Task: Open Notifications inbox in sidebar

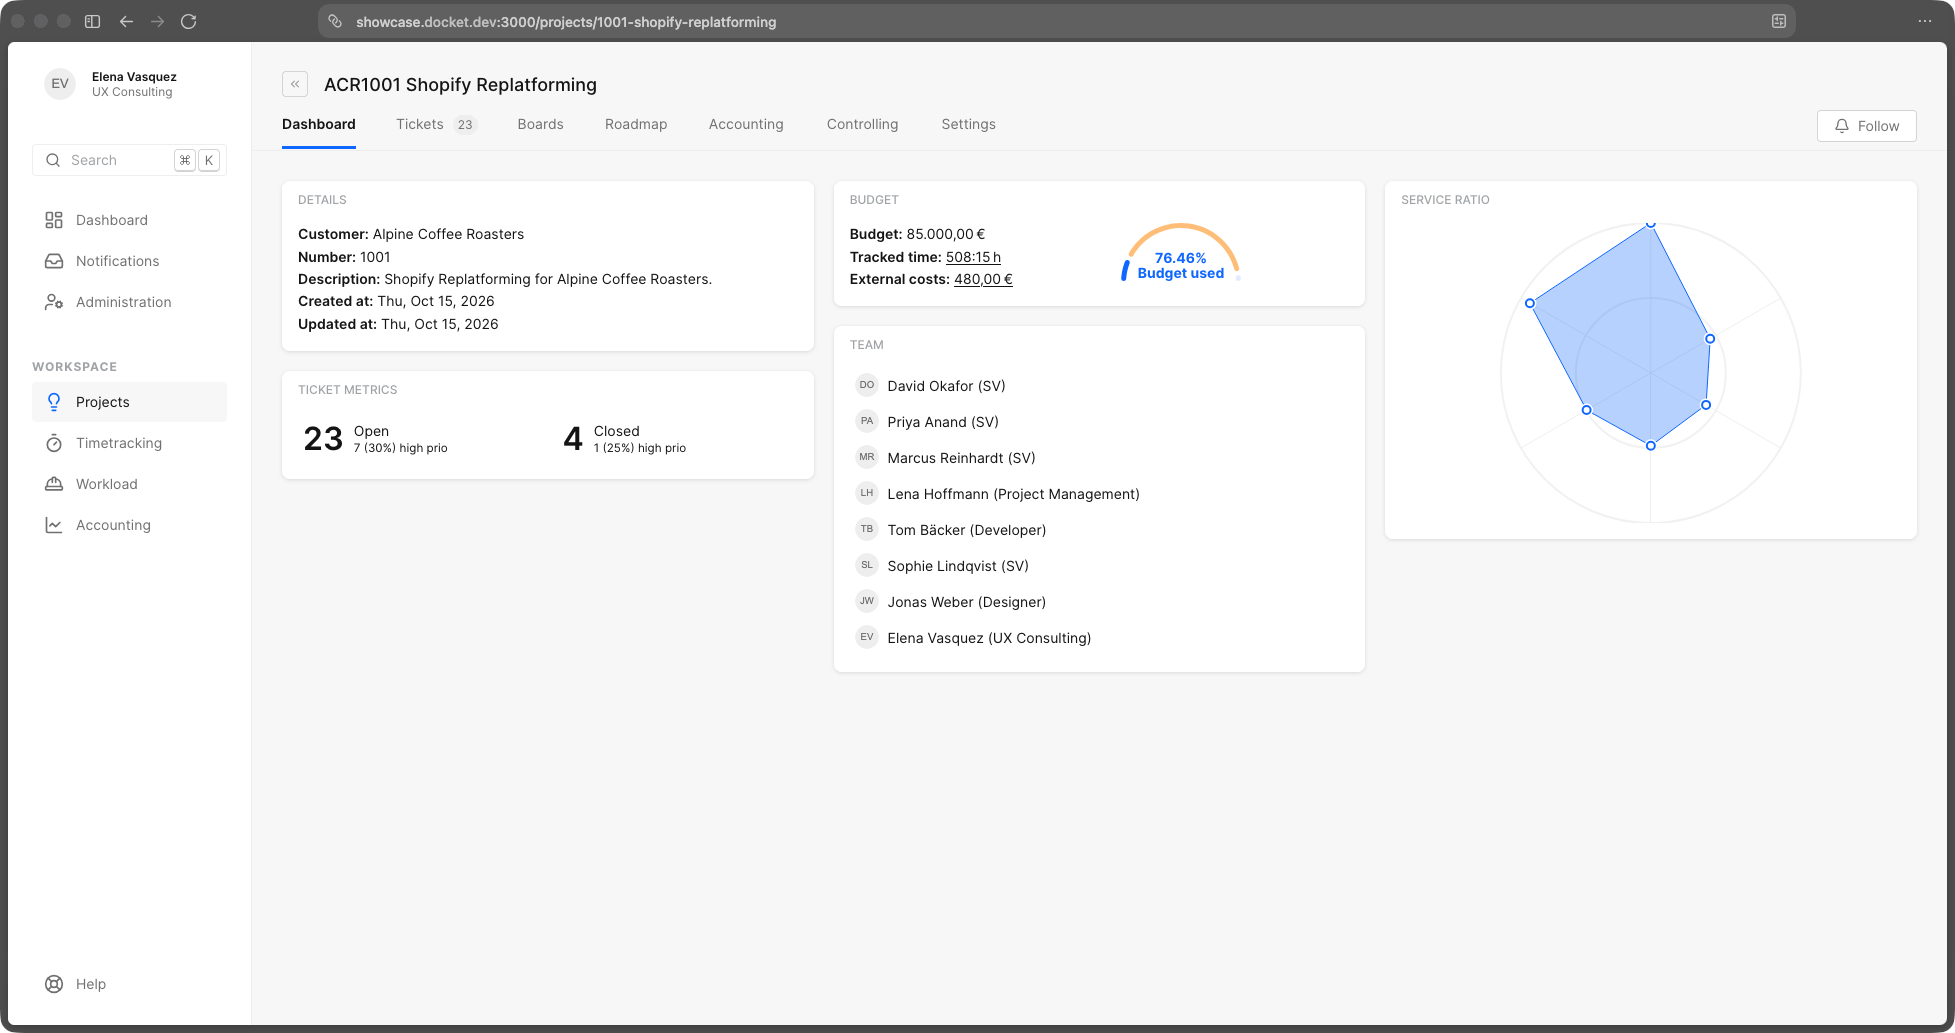Action: coord(129,261)
